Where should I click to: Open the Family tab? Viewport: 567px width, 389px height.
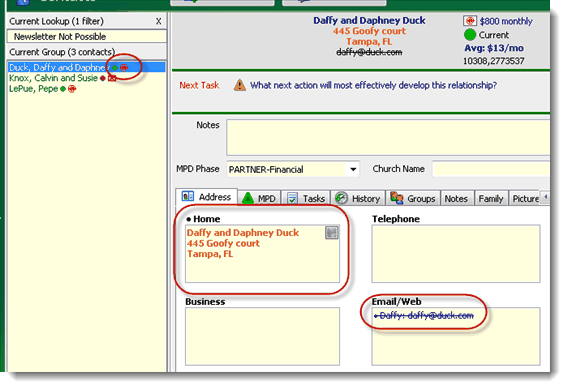tap(491, 199)
